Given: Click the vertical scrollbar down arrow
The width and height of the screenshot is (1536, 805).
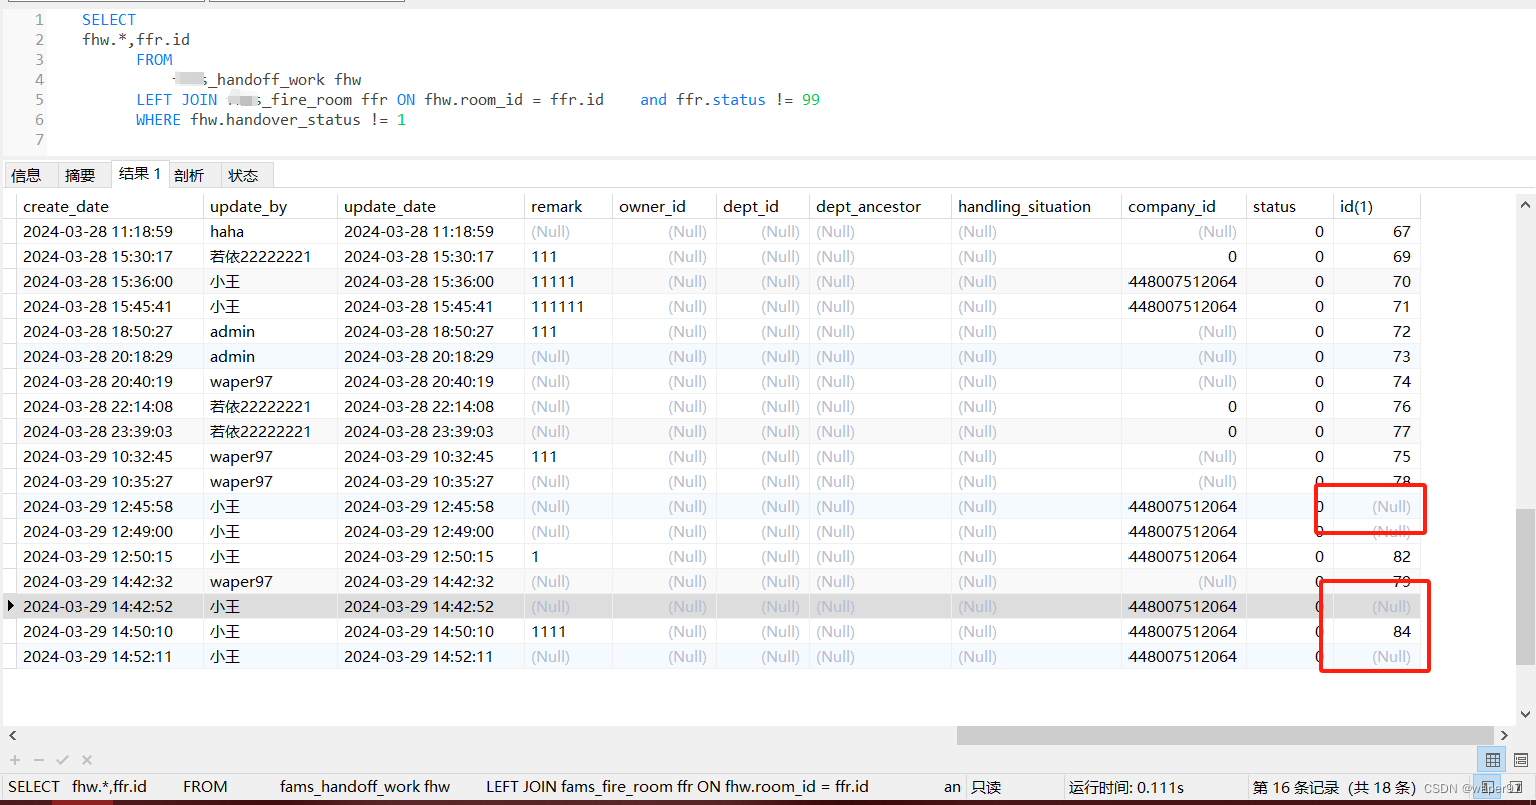Looking at the screenshot, I should coord(1525,714).
